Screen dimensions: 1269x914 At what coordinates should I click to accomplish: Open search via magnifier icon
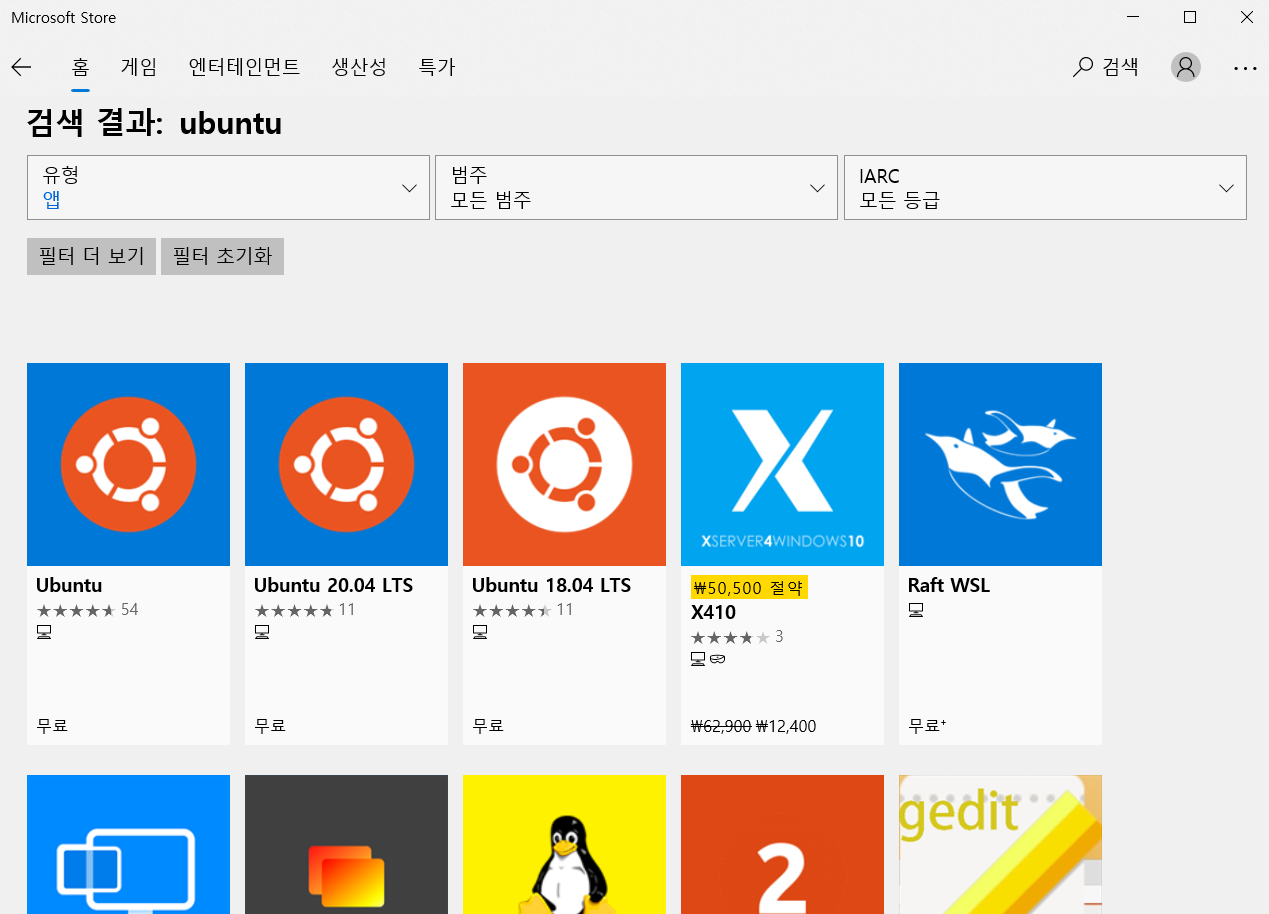(1082, 67)
